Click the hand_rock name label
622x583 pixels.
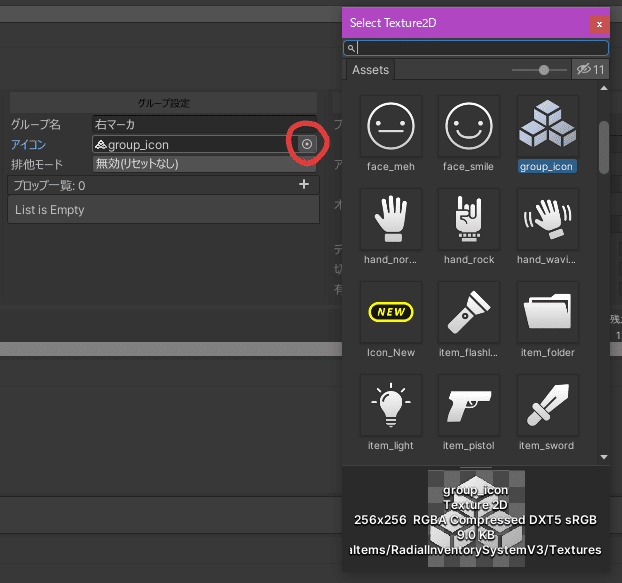(x=469, y=259)
